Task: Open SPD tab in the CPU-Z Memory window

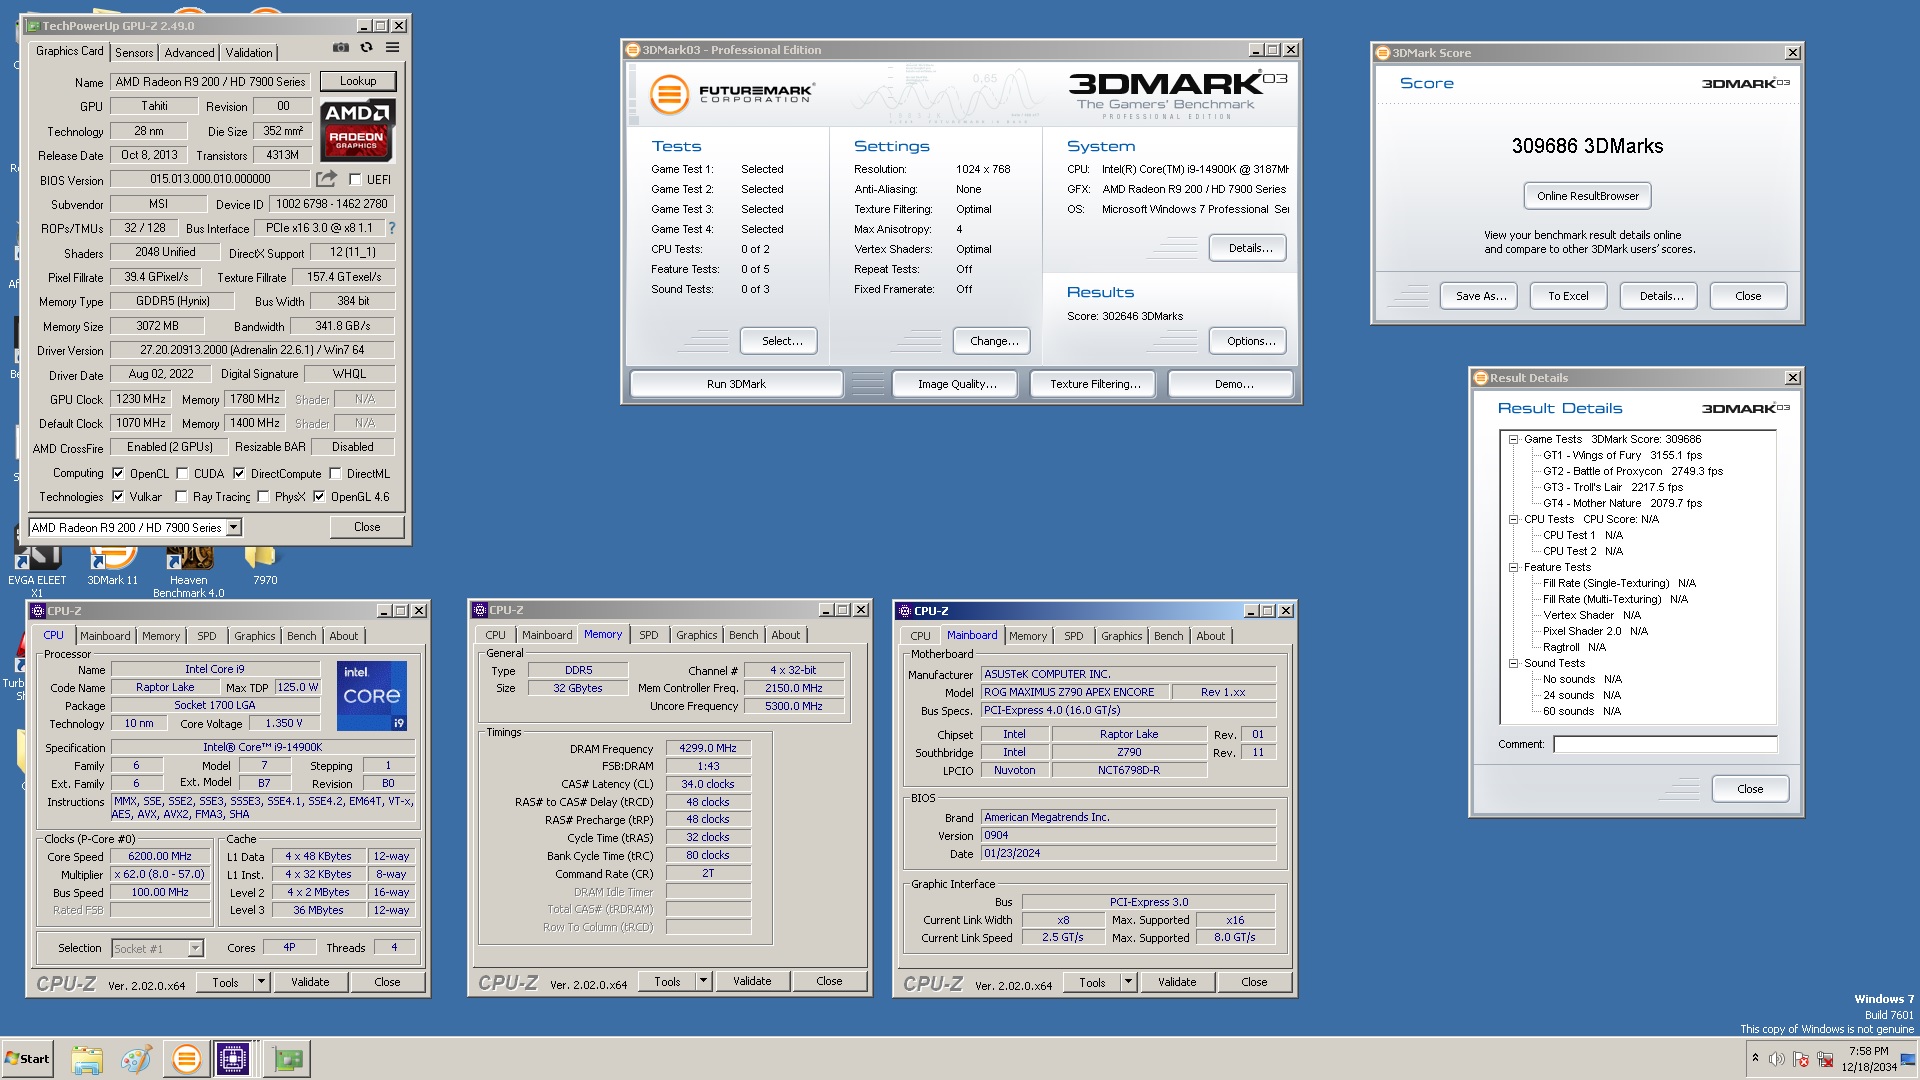Action: [648, 635]
